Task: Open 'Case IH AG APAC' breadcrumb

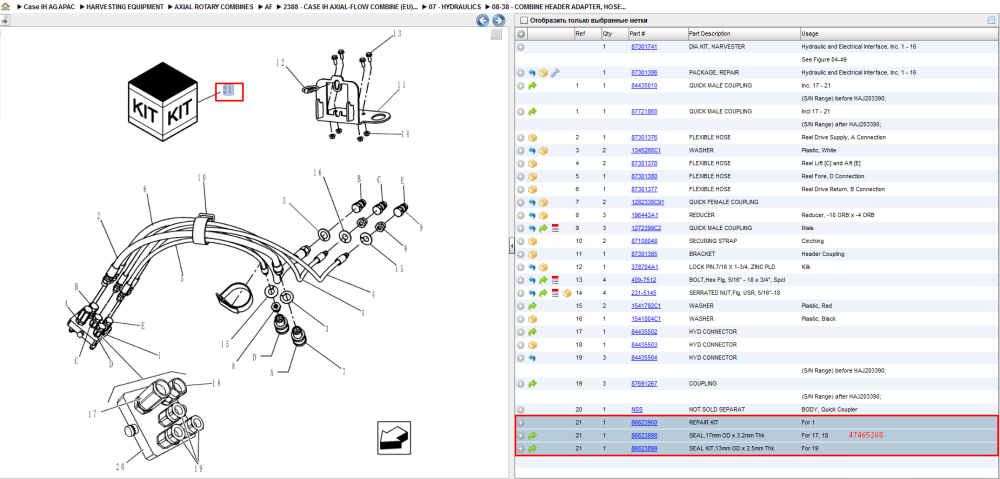Action: click(x=49, y=6)
